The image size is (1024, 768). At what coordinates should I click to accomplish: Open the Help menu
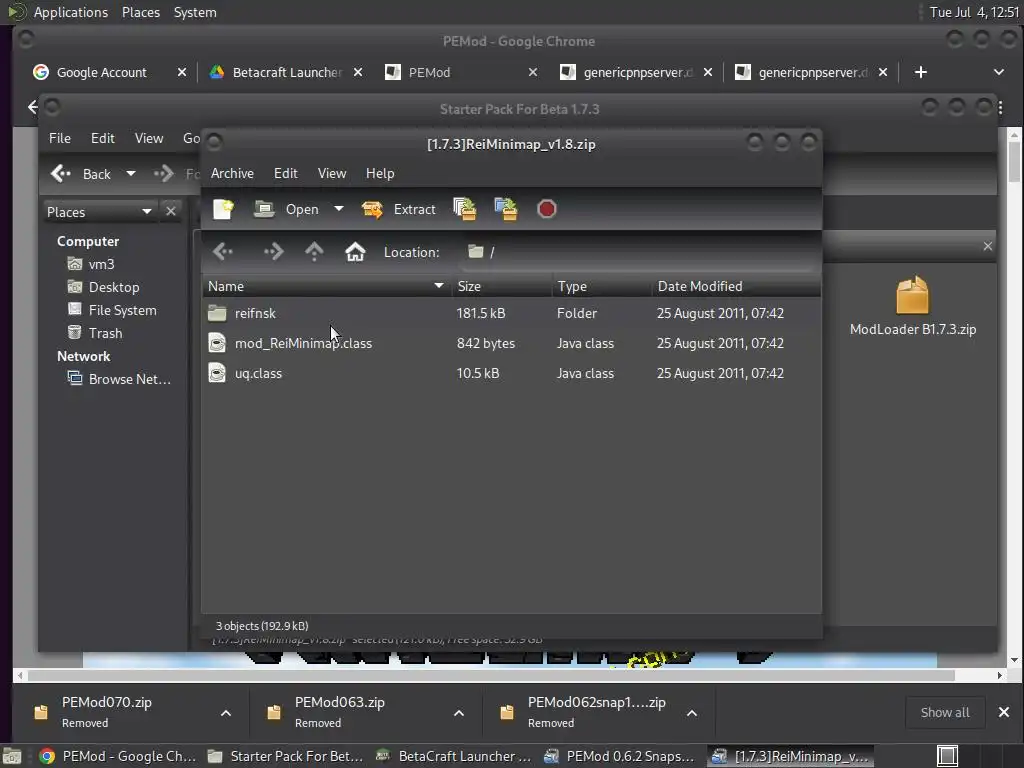pyautogui.click(x=379, y=173)
